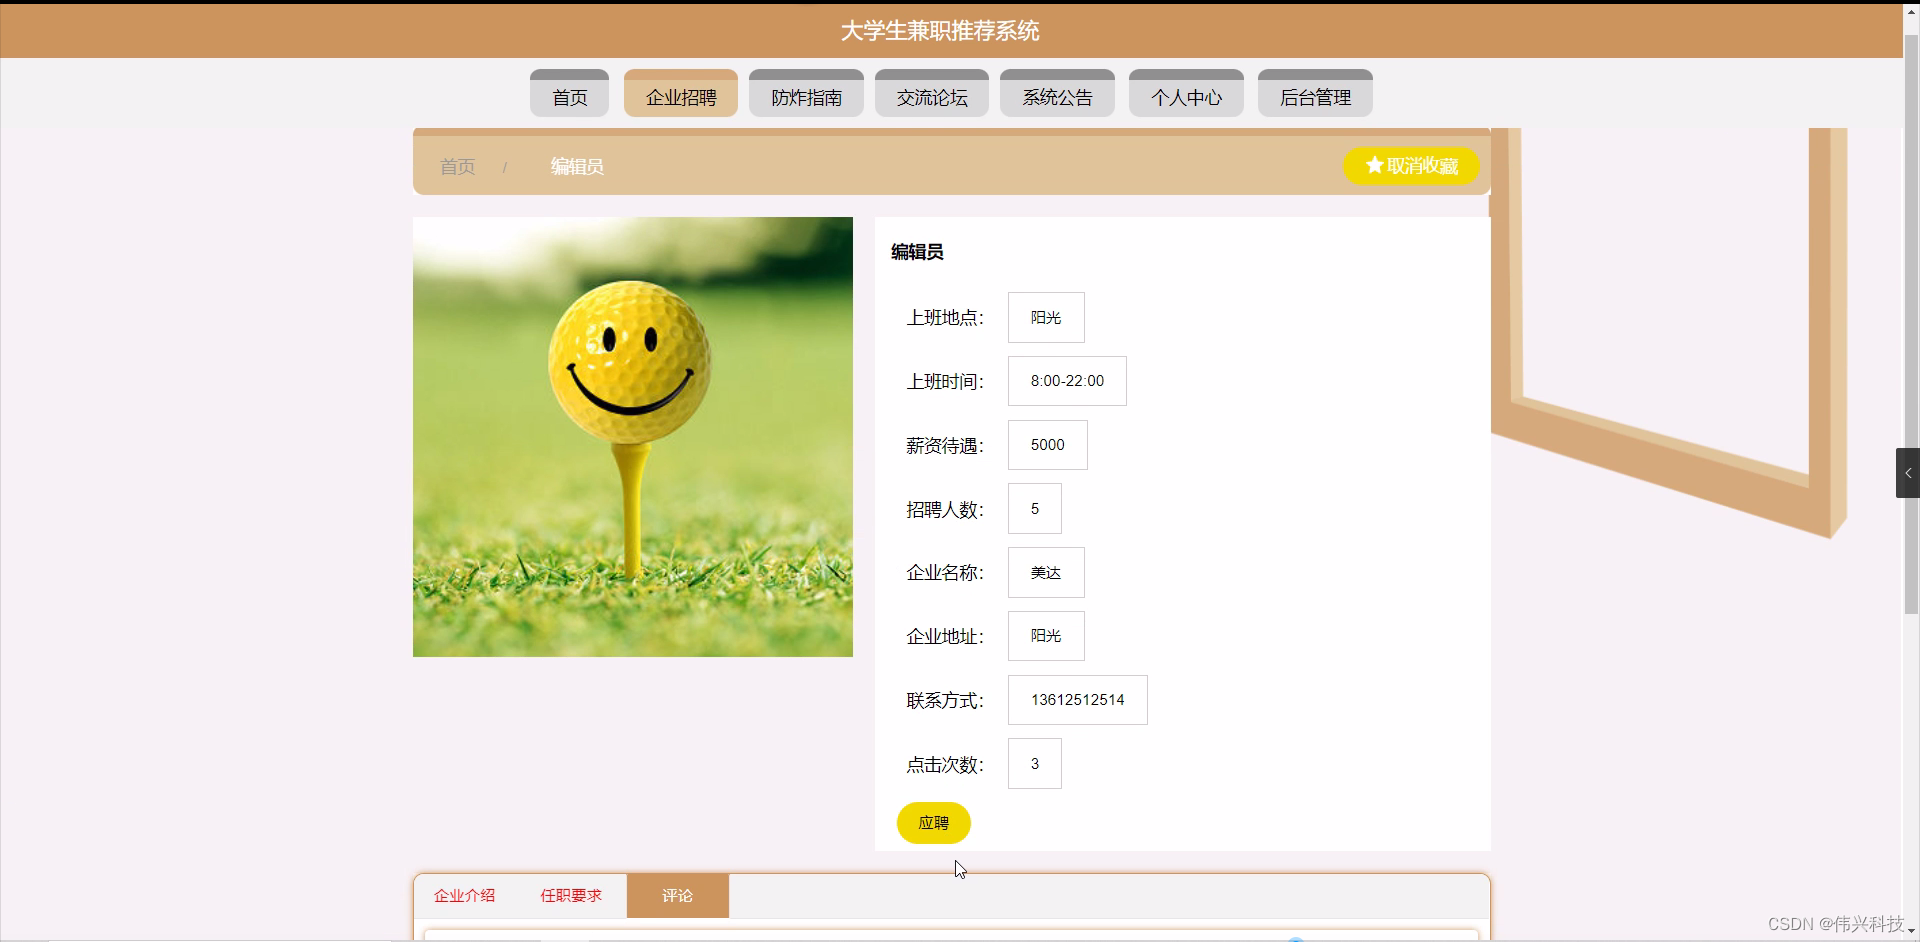The width and height of the screenshot is (1920, 942).
Task: Click the 取消收藏 unfavorite button
Action: (1410, 165)
